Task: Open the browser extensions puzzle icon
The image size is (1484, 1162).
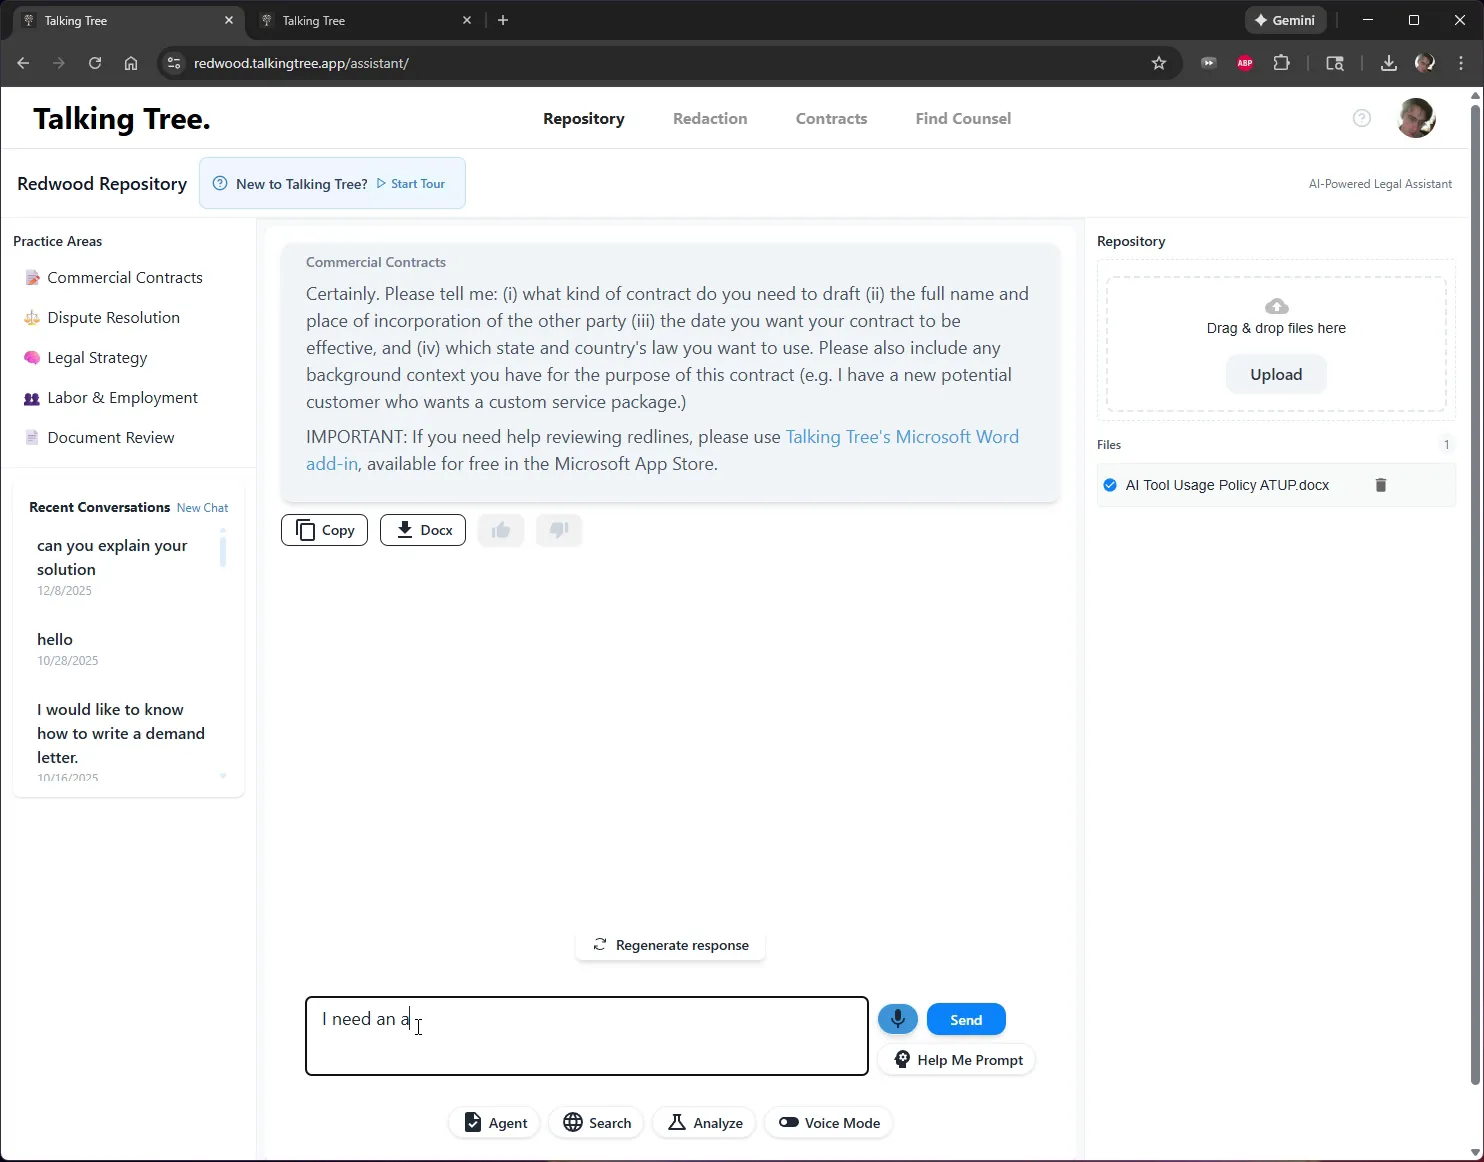Action: pos(1281,63)
